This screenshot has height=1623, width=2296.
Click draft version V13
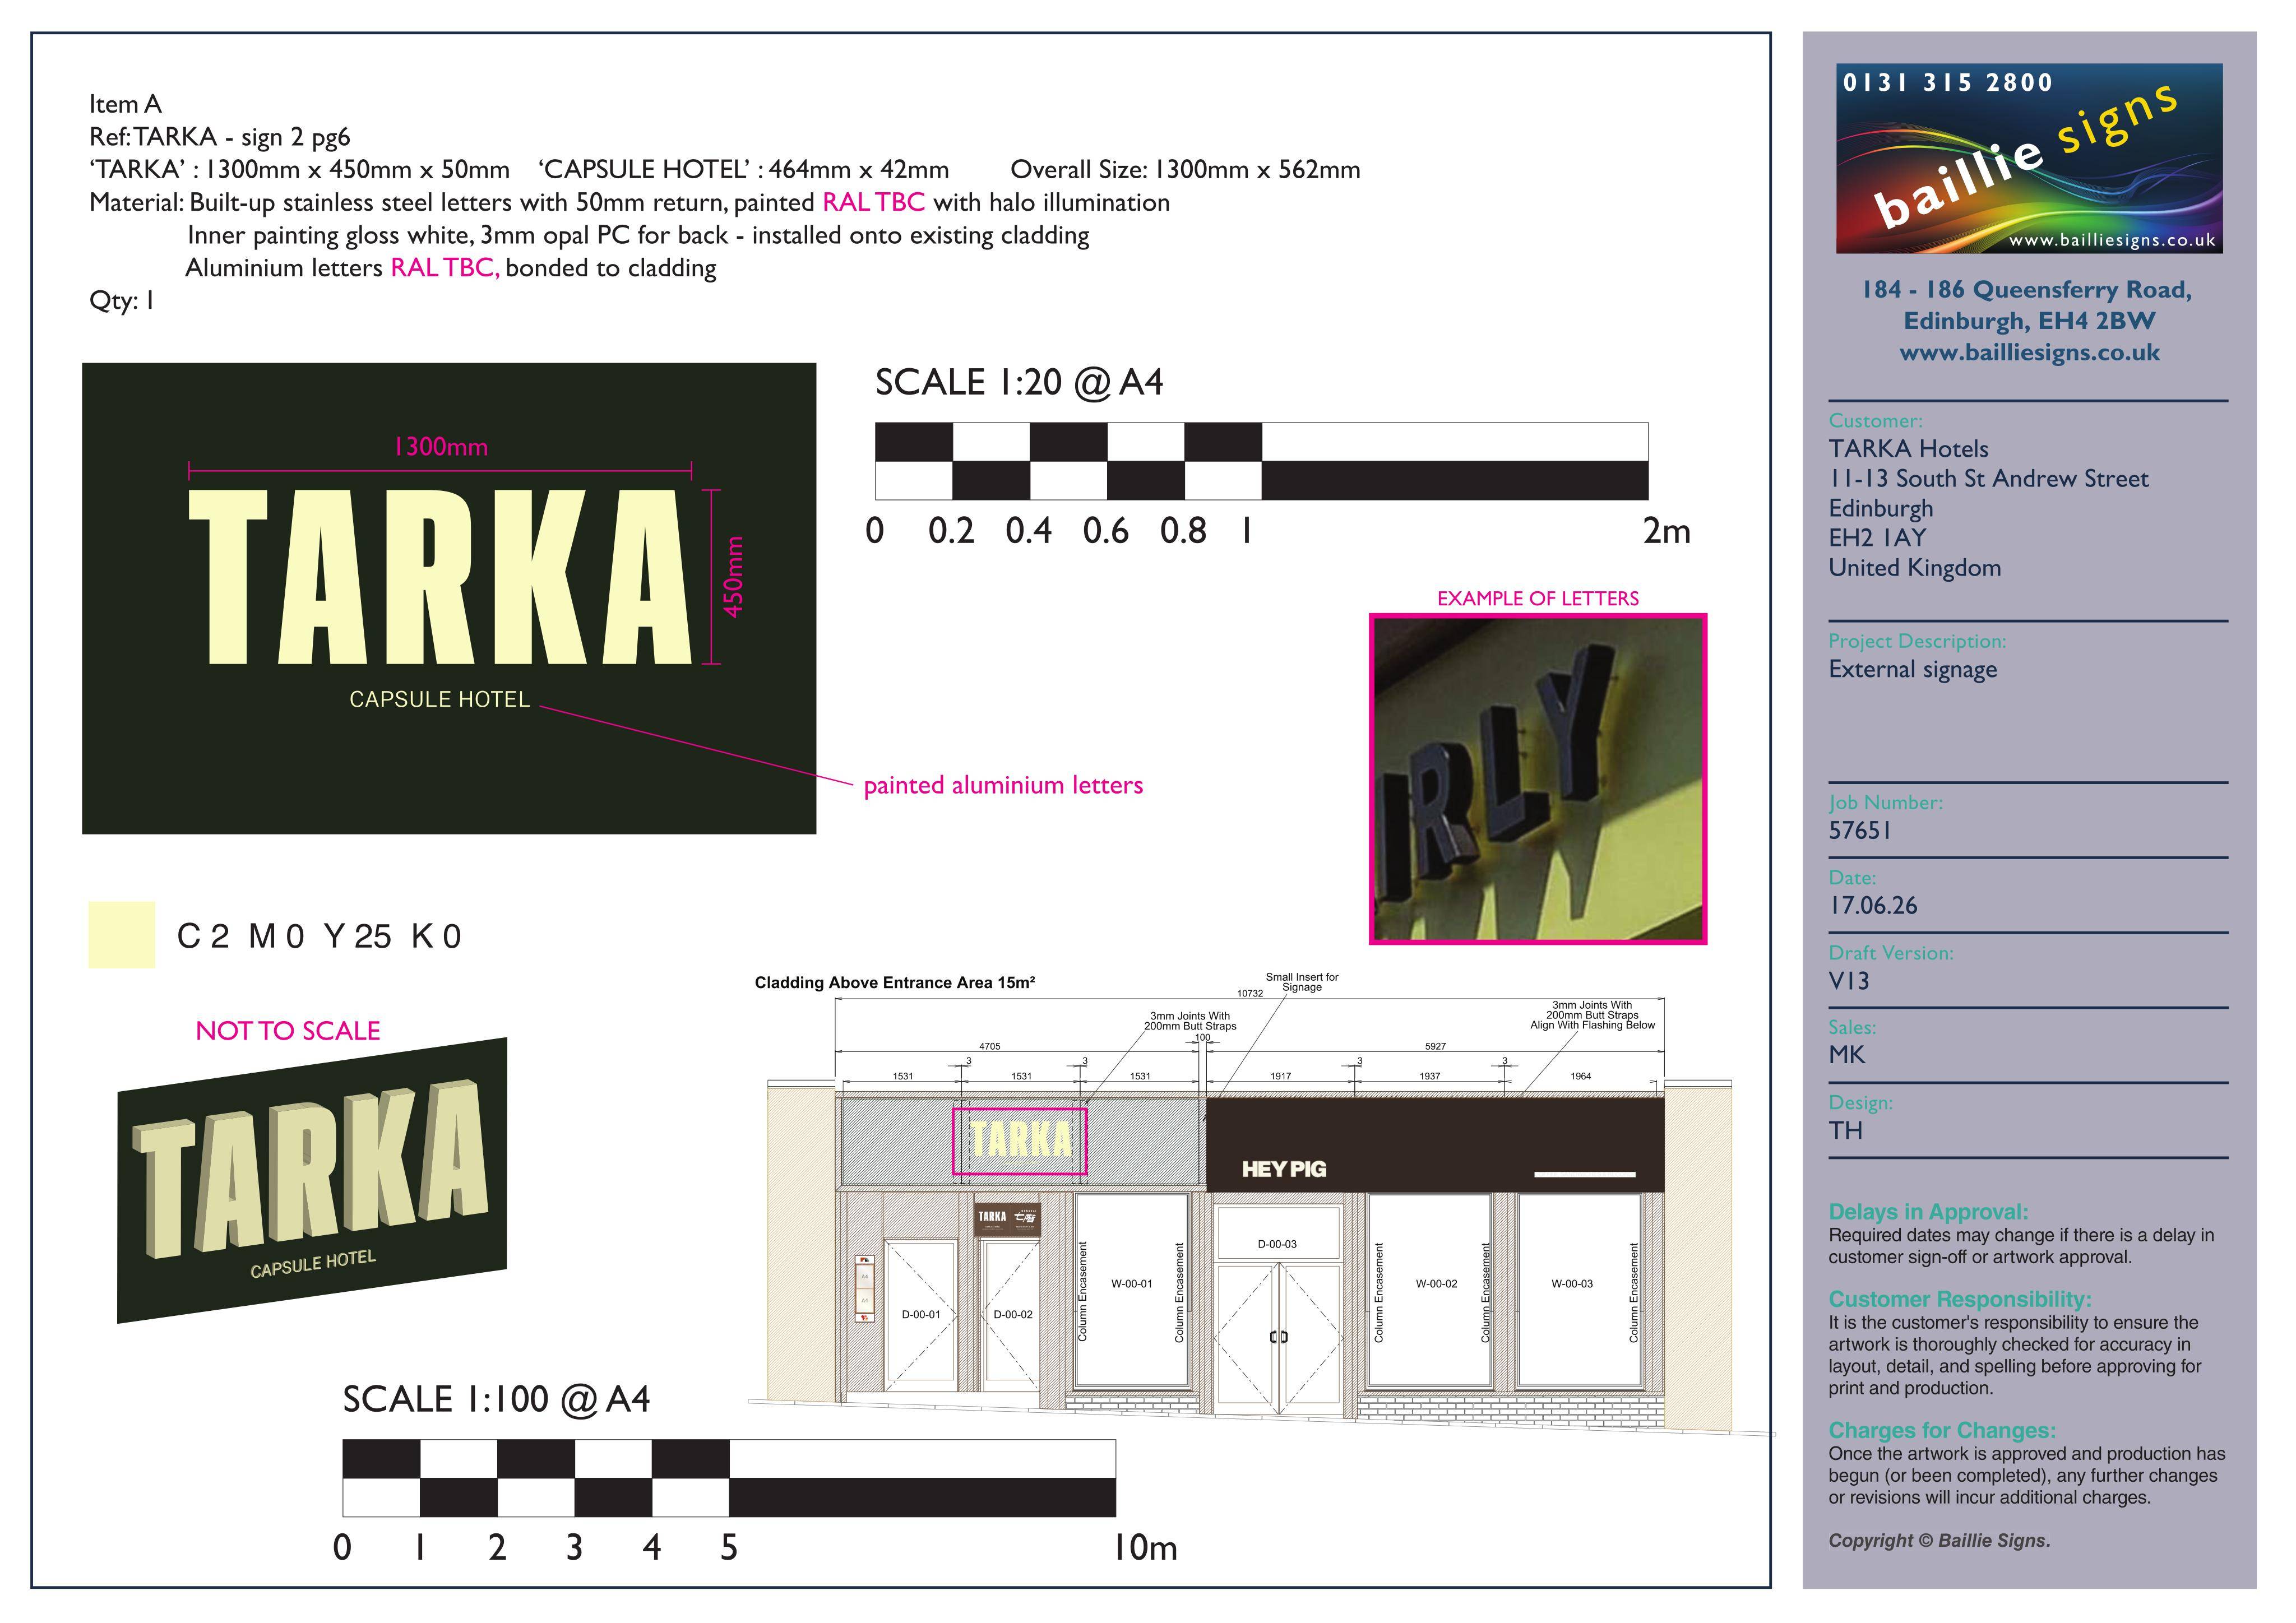tap(1849, 981)
